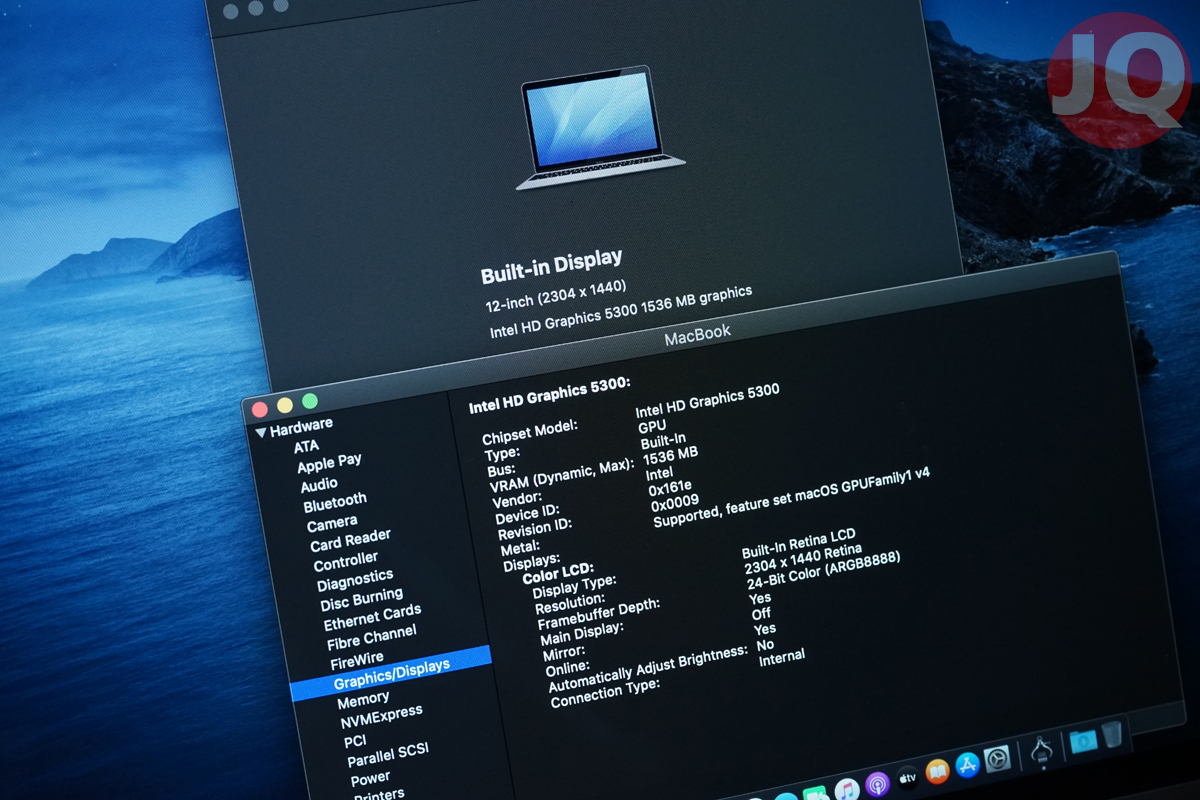Click the 'Internal' connection type value
This screenshot has width=1200, height=800.
click(x=782, y=659)
